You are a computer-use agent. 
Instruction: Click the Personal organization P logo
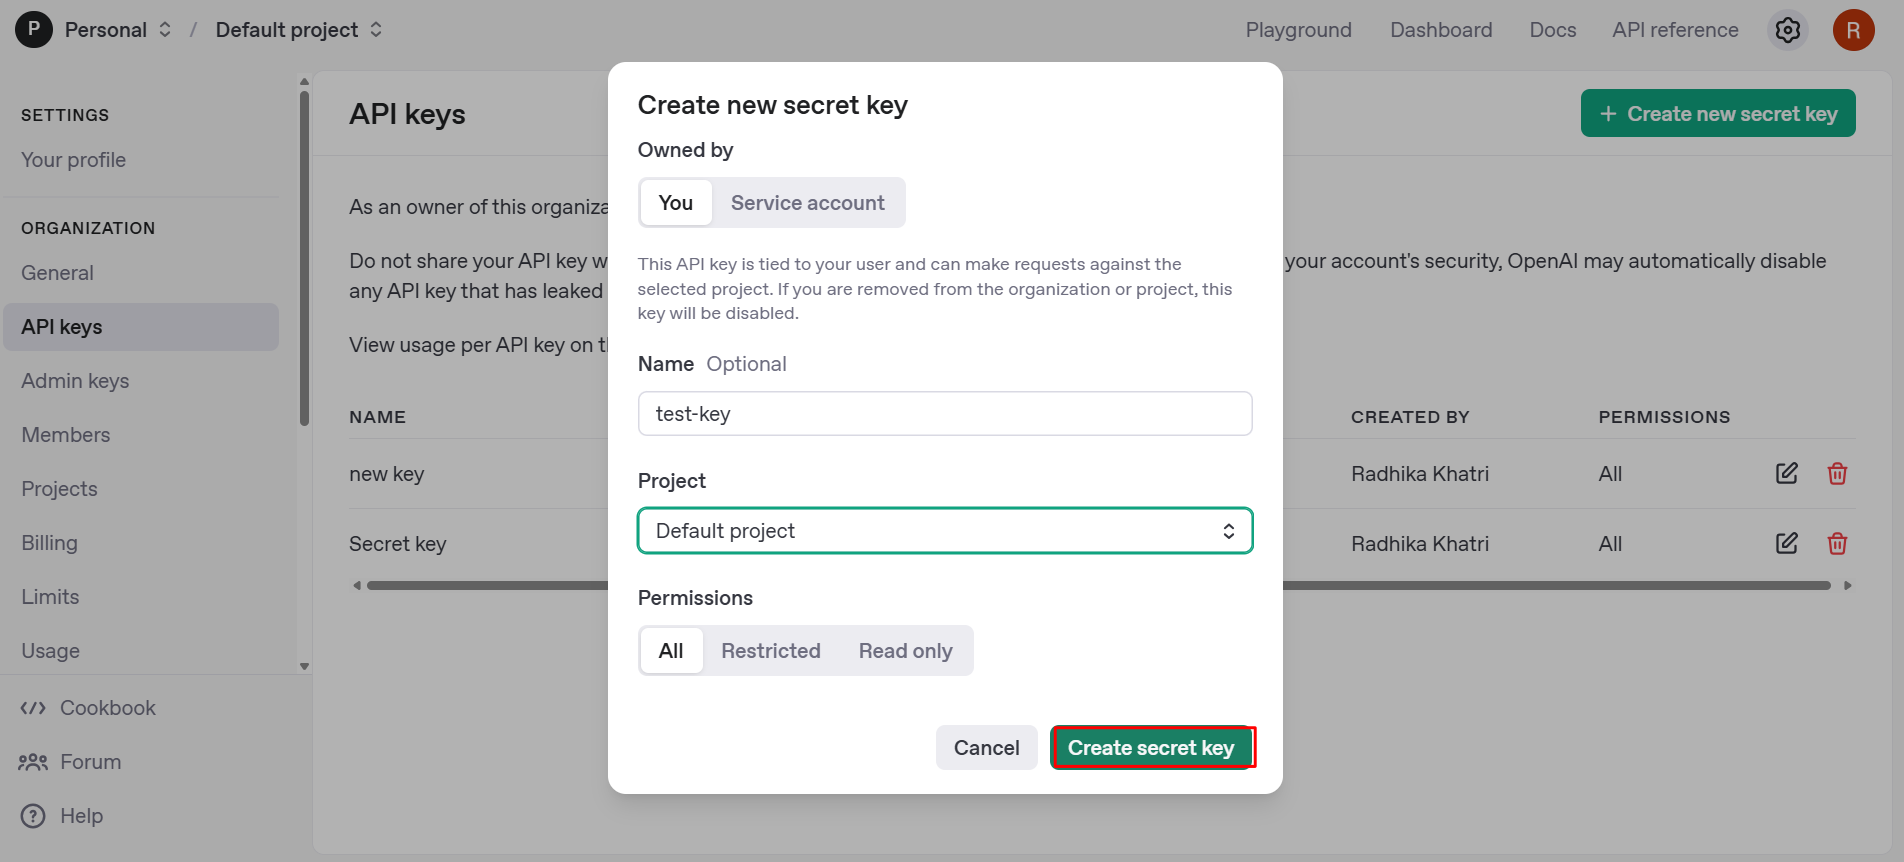click(34, 30)
